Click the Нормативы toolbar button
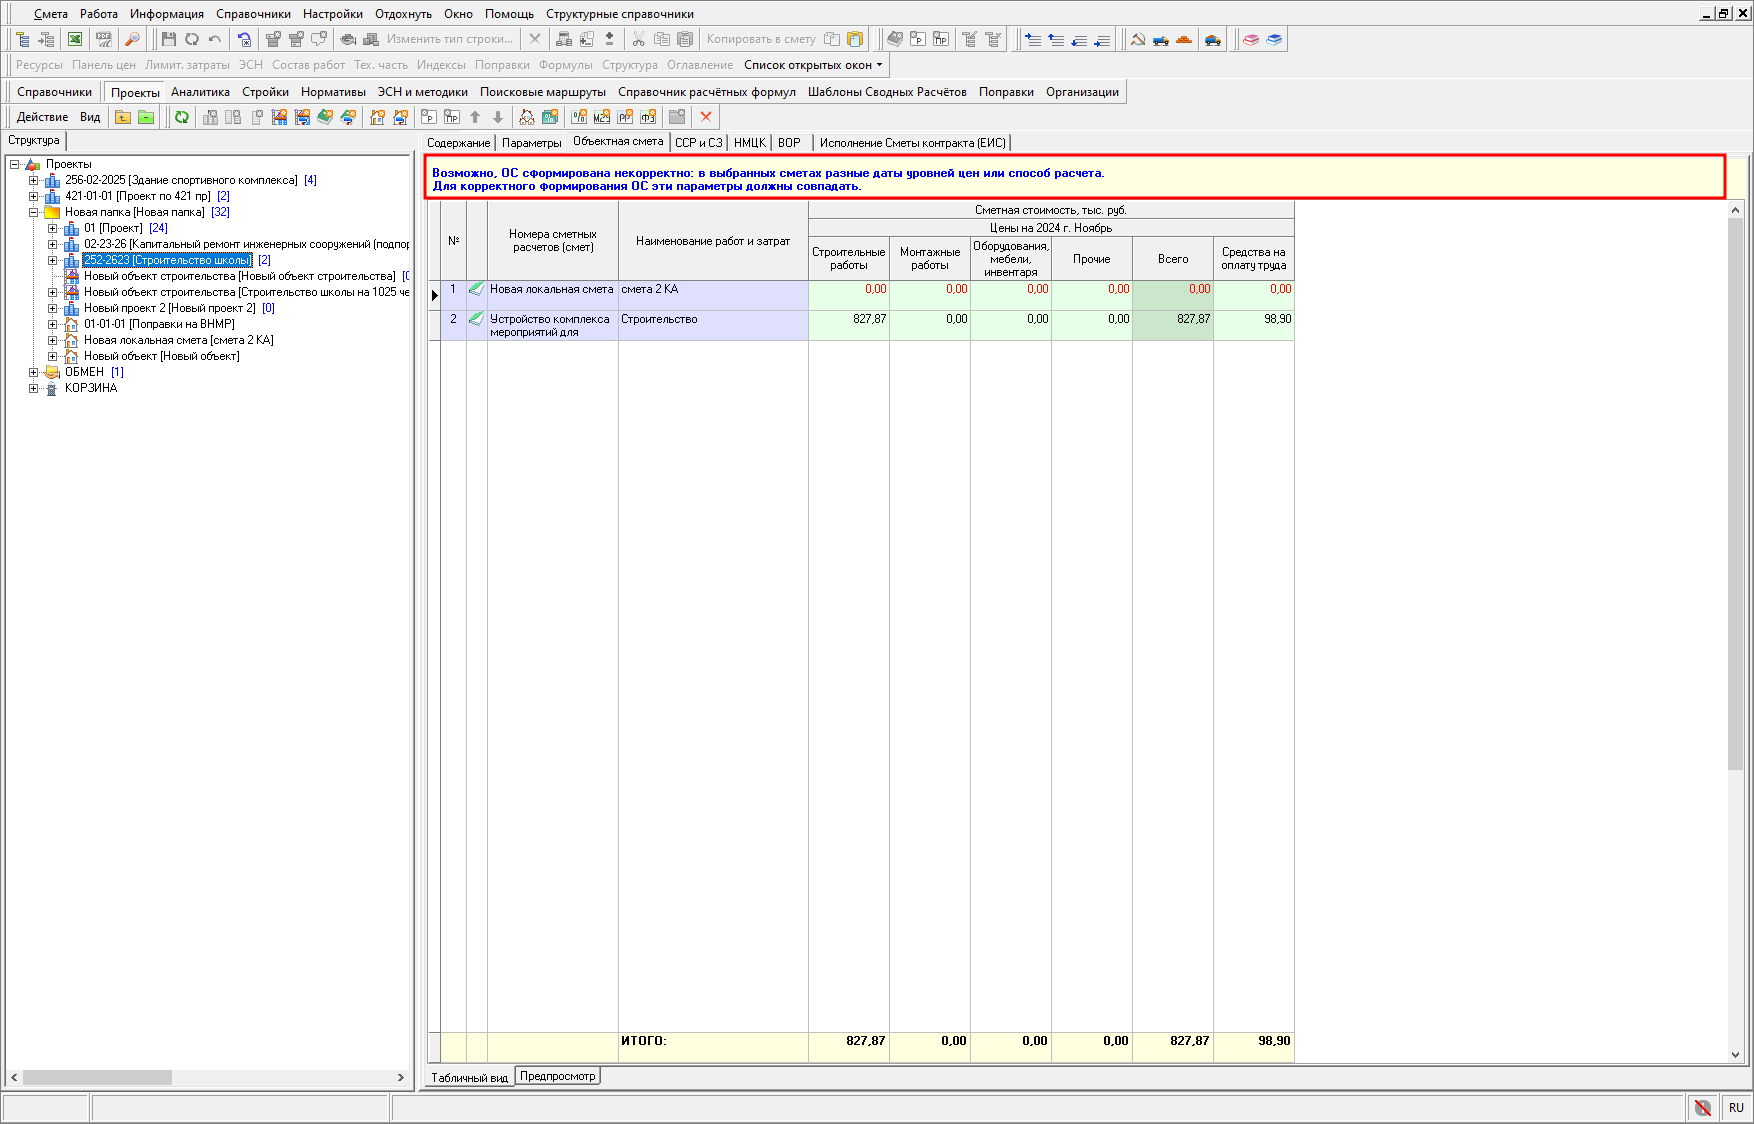 click(333, 92)
